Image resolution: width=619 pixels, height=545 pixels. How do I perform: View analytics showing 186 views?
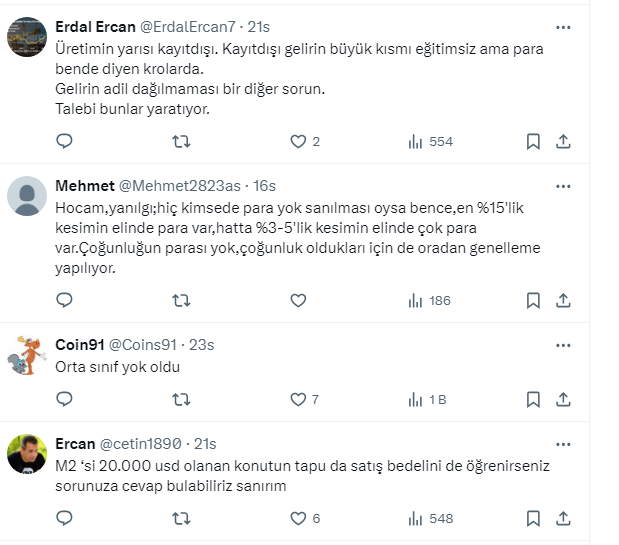[x=431, y=300]
